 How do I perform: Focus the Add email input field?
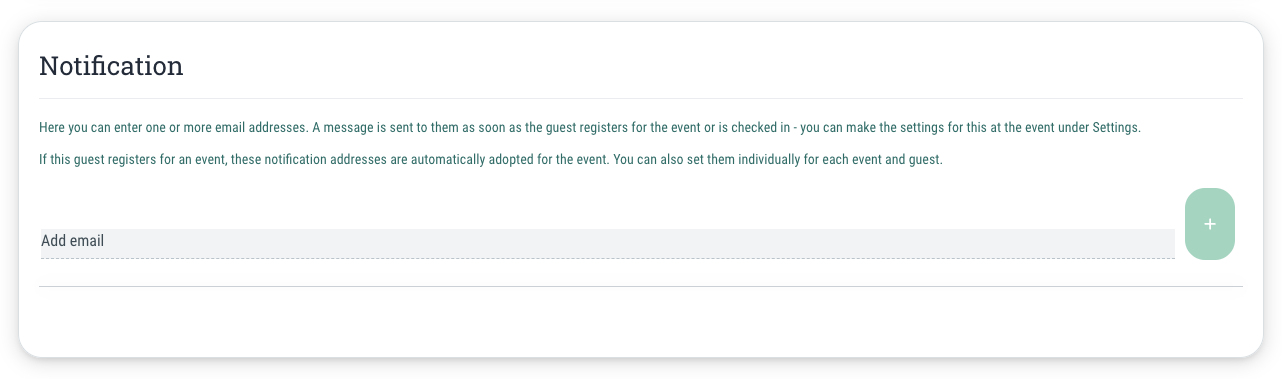(x=607, y=243)
